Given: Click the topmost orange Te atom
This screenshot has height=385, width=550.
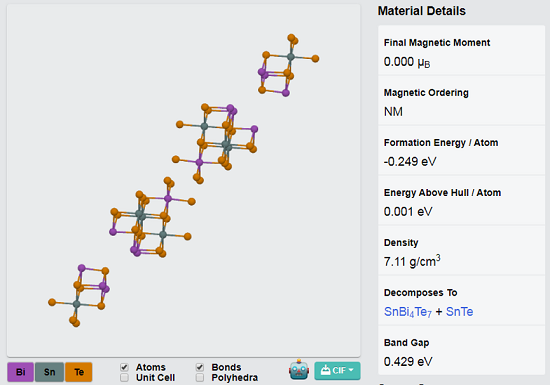Looking at the screenshot, I should [x=291, y=38].
